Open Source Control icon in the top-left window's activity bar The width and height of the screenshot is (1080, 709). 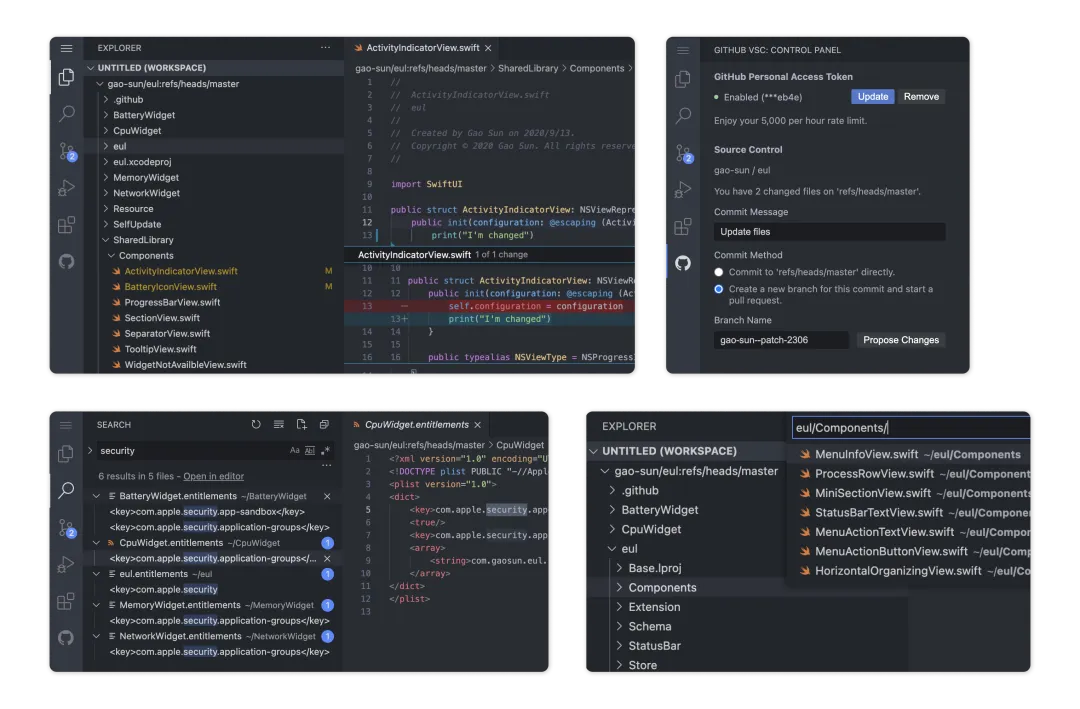point(67,151)
